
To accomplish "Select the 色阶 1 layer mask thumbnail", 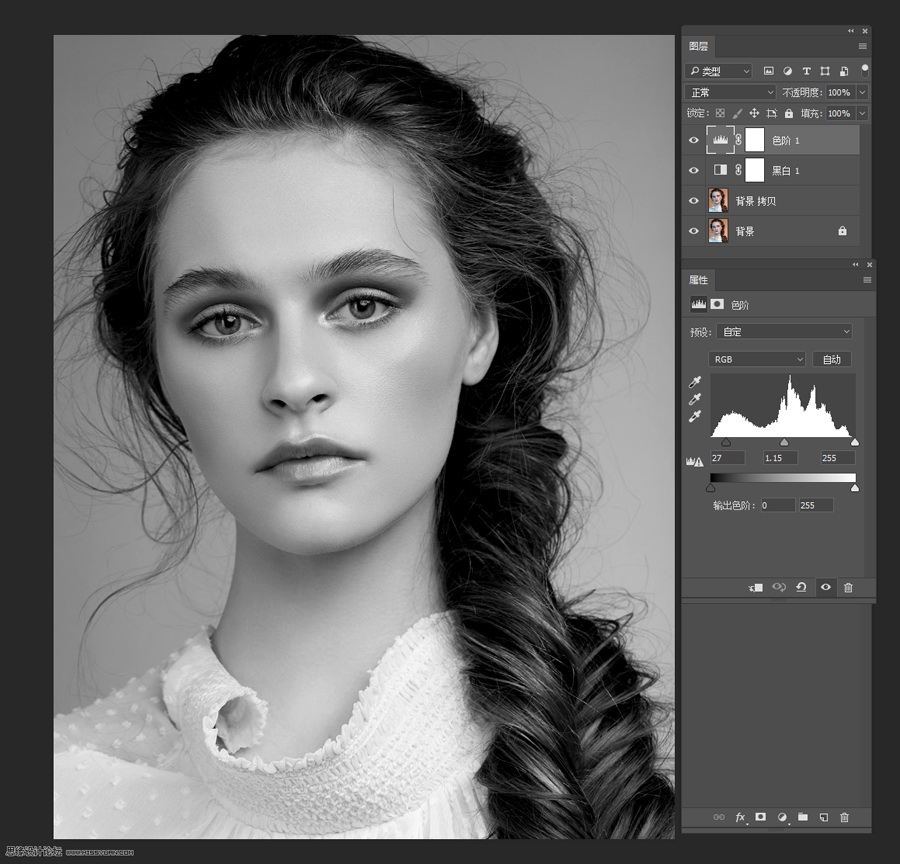I will click(x=754, y=140).
